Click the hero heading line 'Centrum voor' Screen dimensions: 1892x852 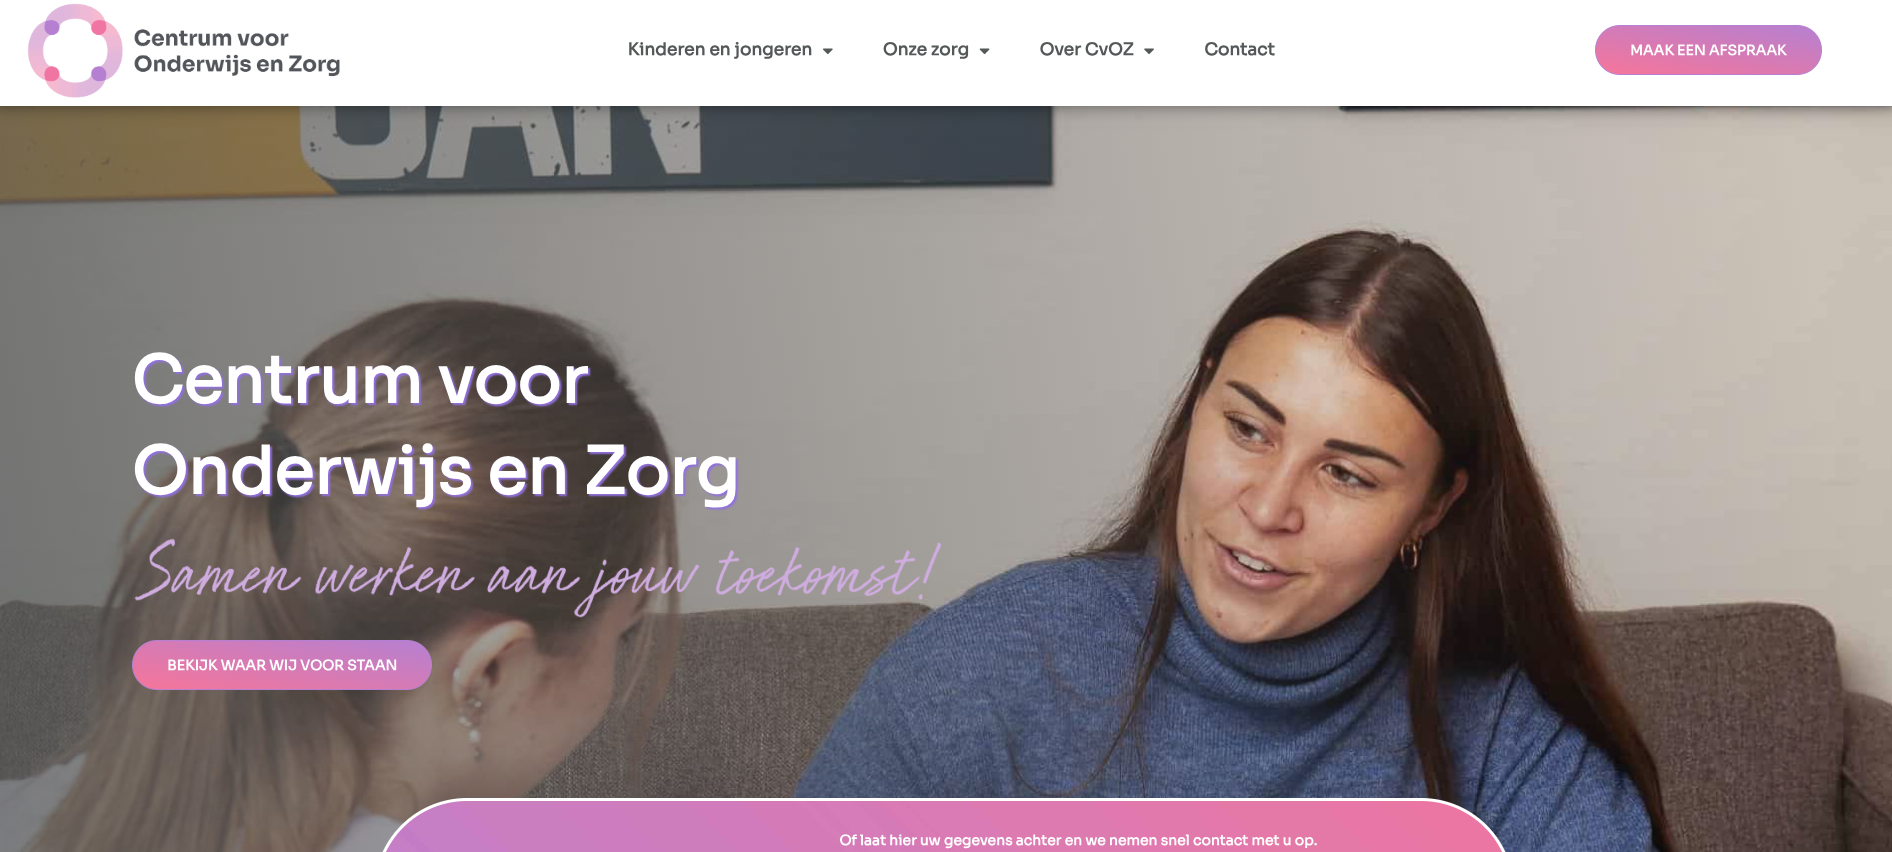click(x=361, y=380)
